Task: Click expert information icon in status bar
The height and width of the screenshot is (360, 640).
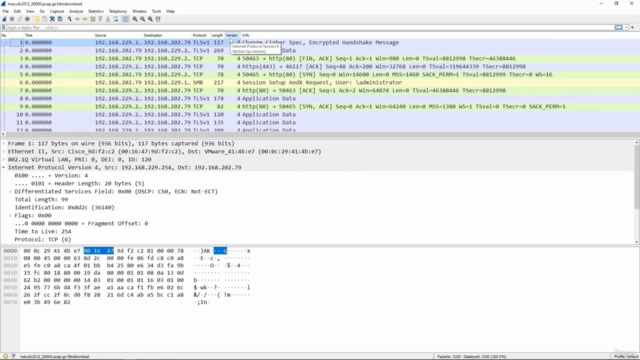Action: (x=5, y=356)
